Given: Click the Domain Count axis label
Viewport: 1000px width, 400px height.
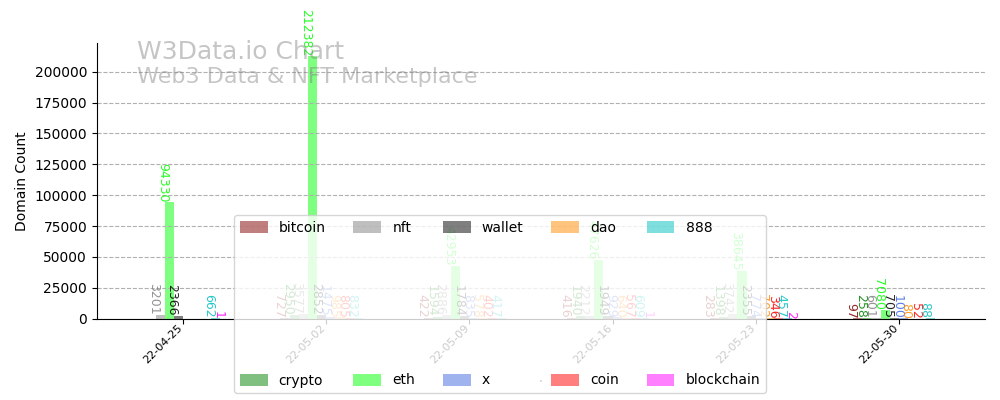Looking at the screenshot, I should (21, 181).
